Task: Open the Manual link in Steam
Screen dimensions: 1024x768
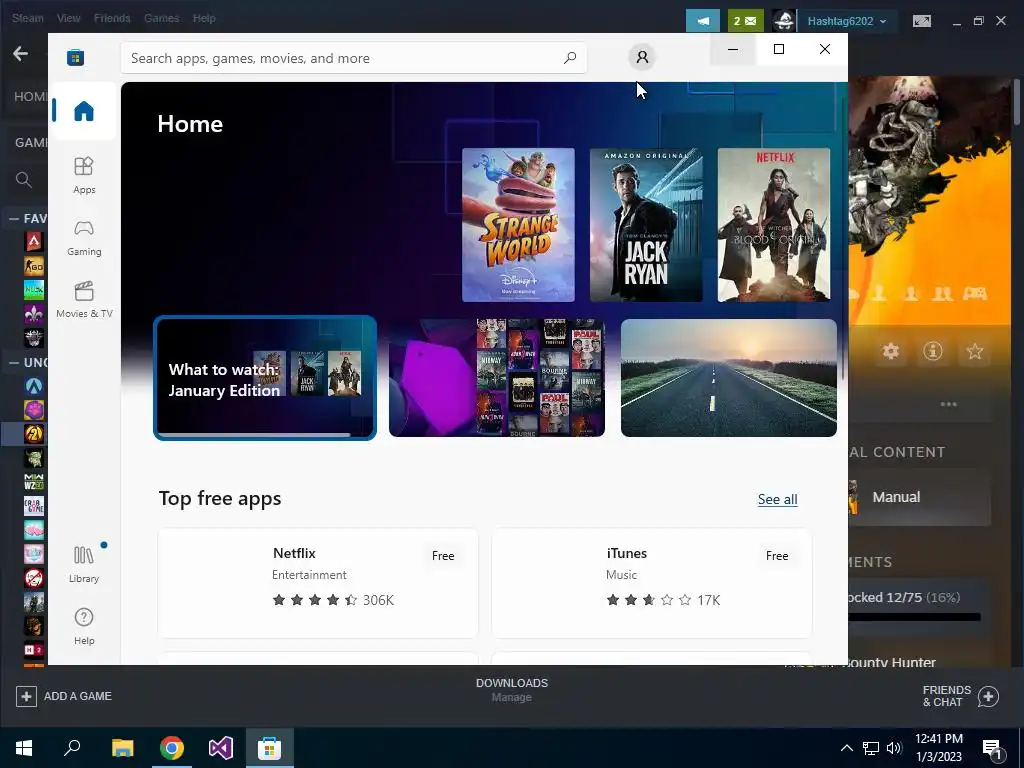Action: tap(896, 497)
